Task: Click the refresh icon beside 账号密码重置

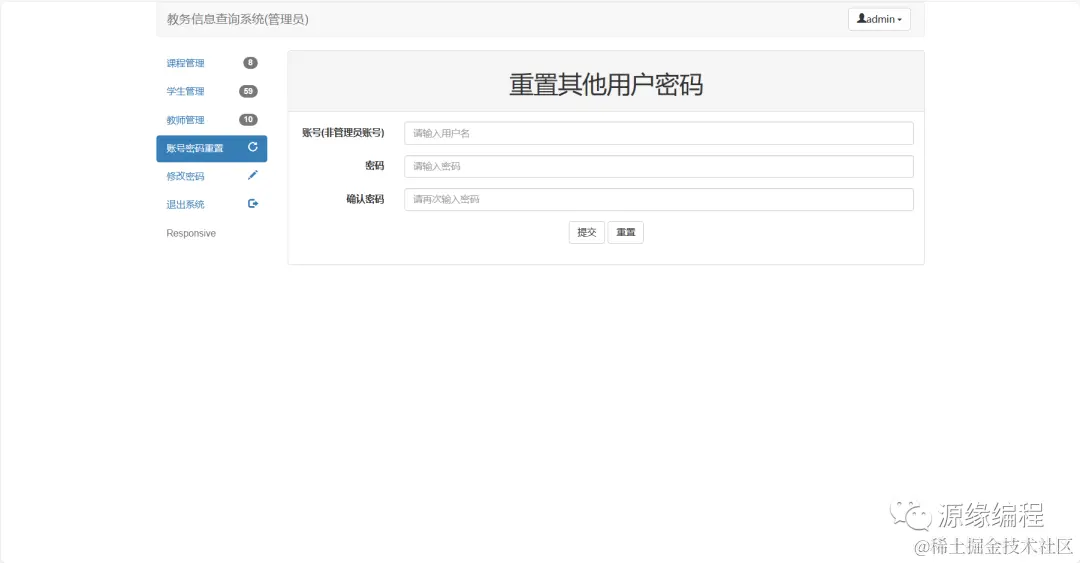Action: coord(253,147)
